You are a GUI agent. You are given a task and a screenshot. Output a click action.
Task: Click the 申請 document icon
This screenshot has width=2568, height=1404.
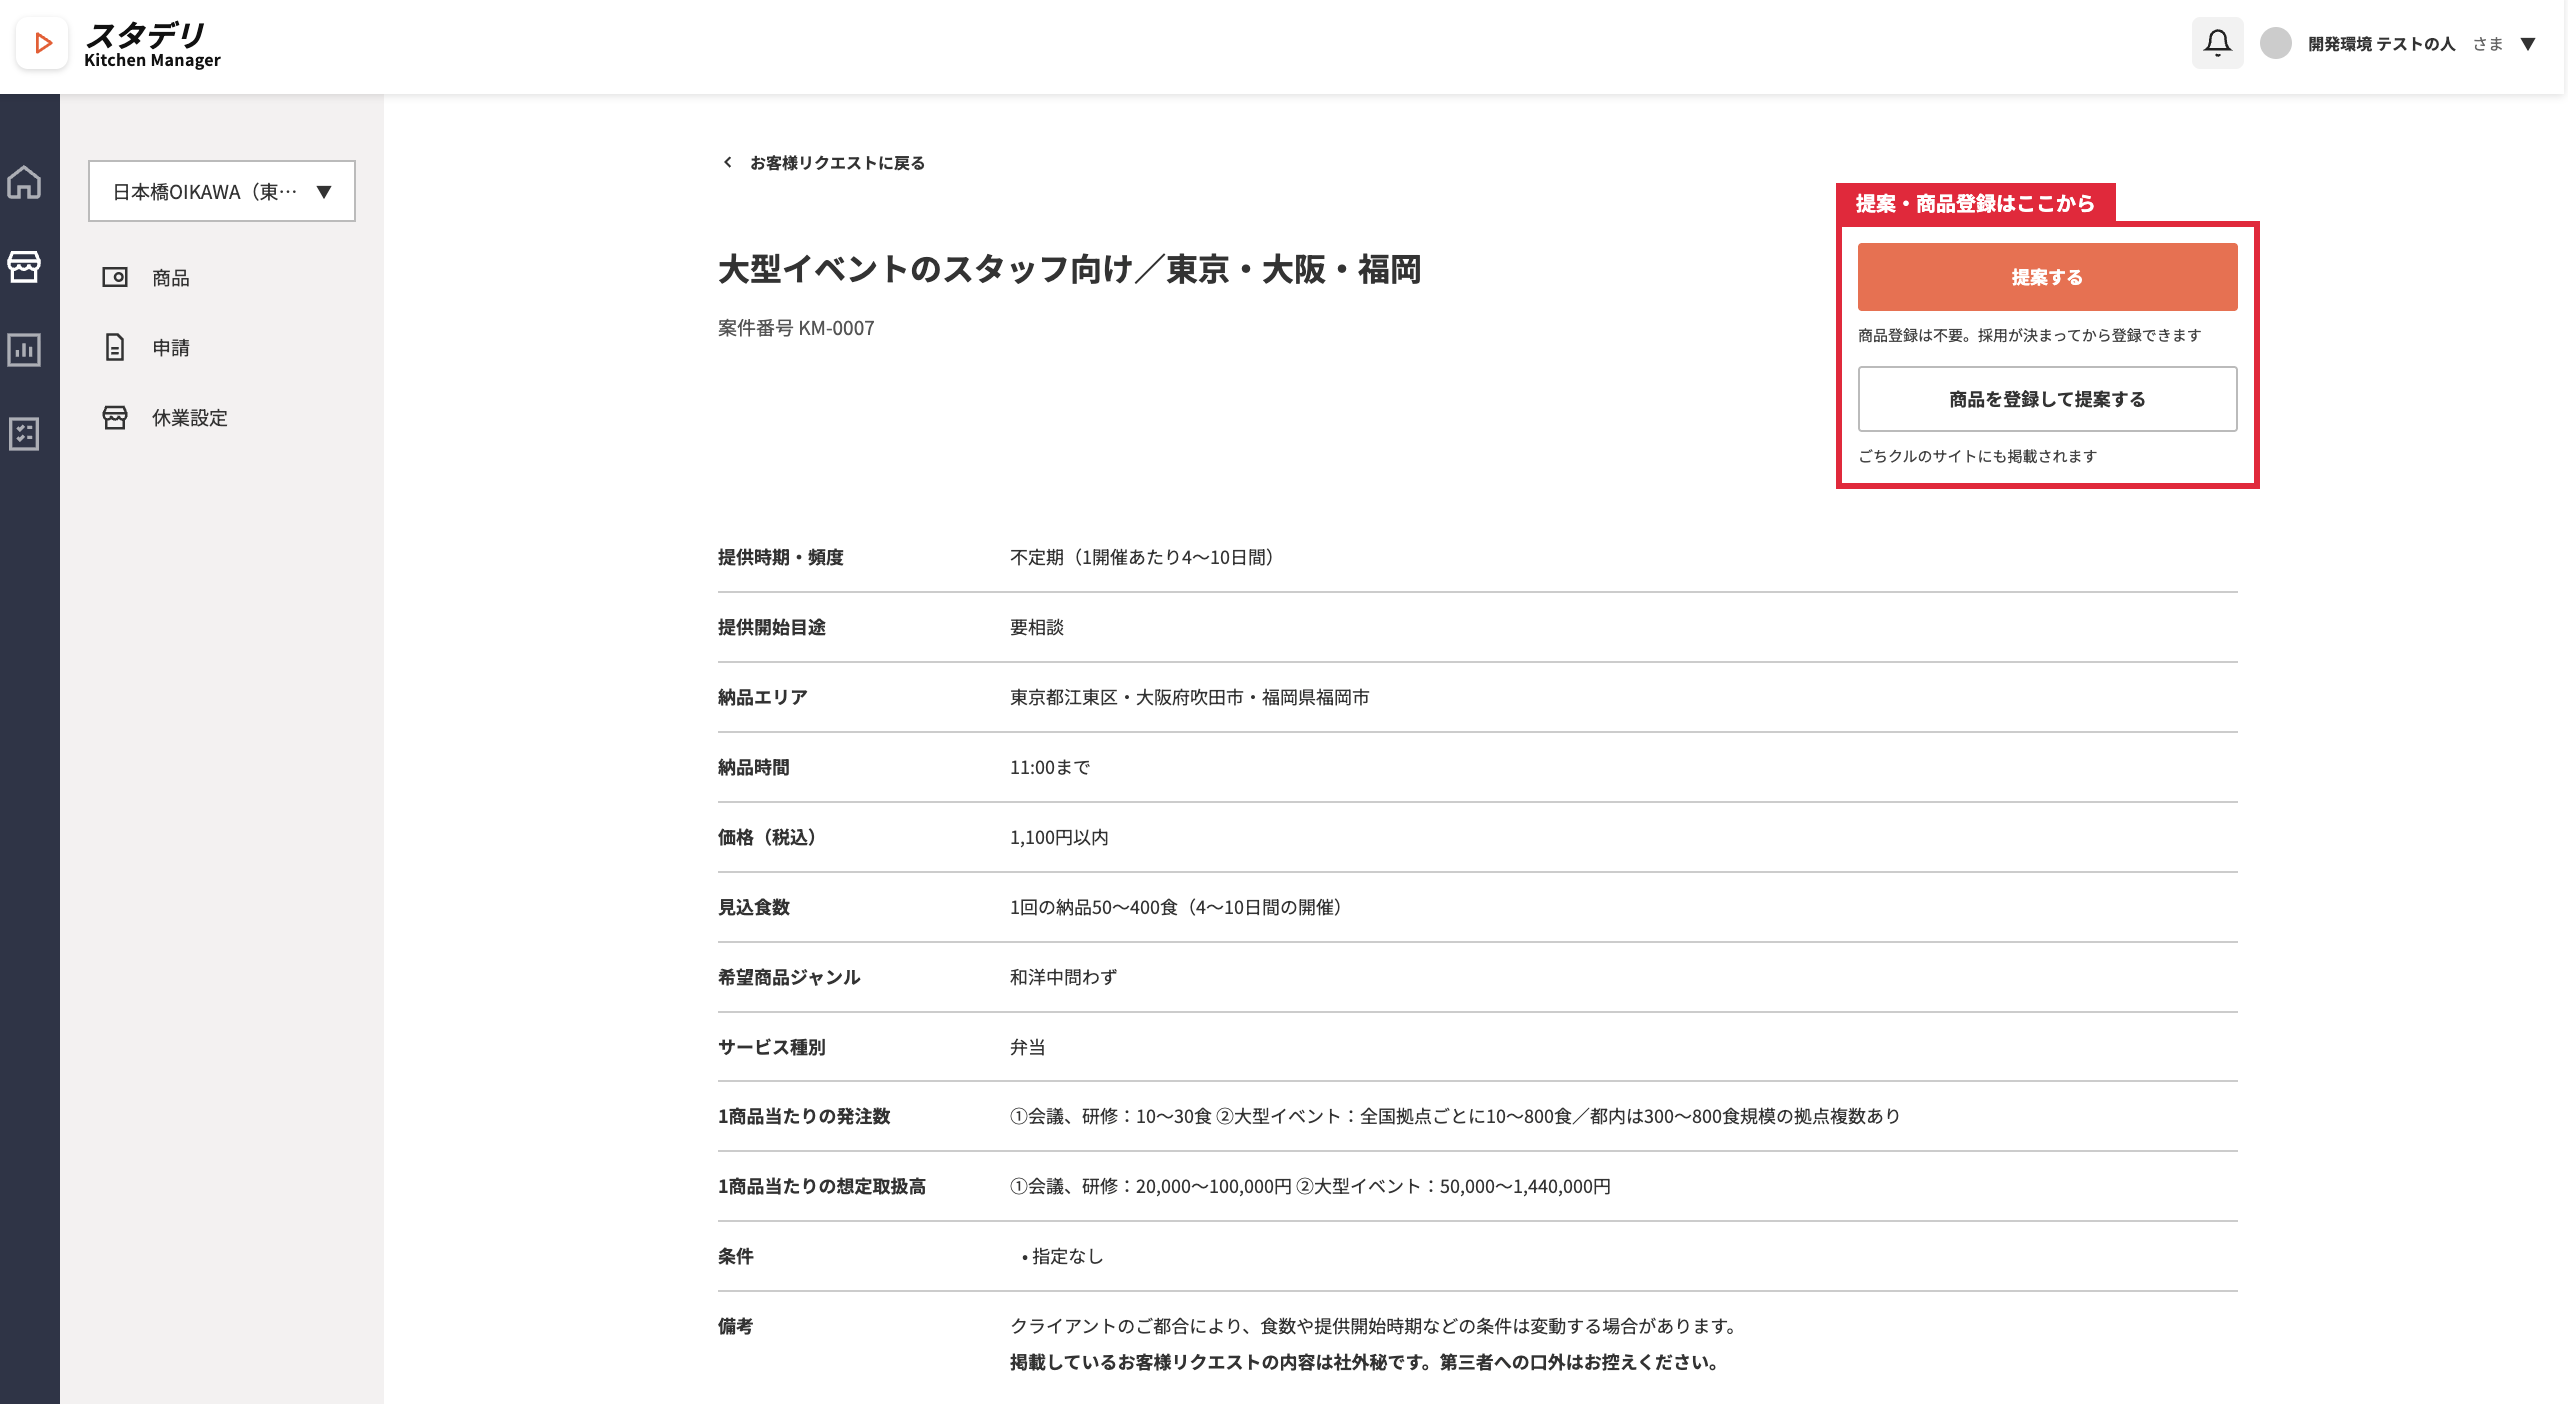(115, 347)
